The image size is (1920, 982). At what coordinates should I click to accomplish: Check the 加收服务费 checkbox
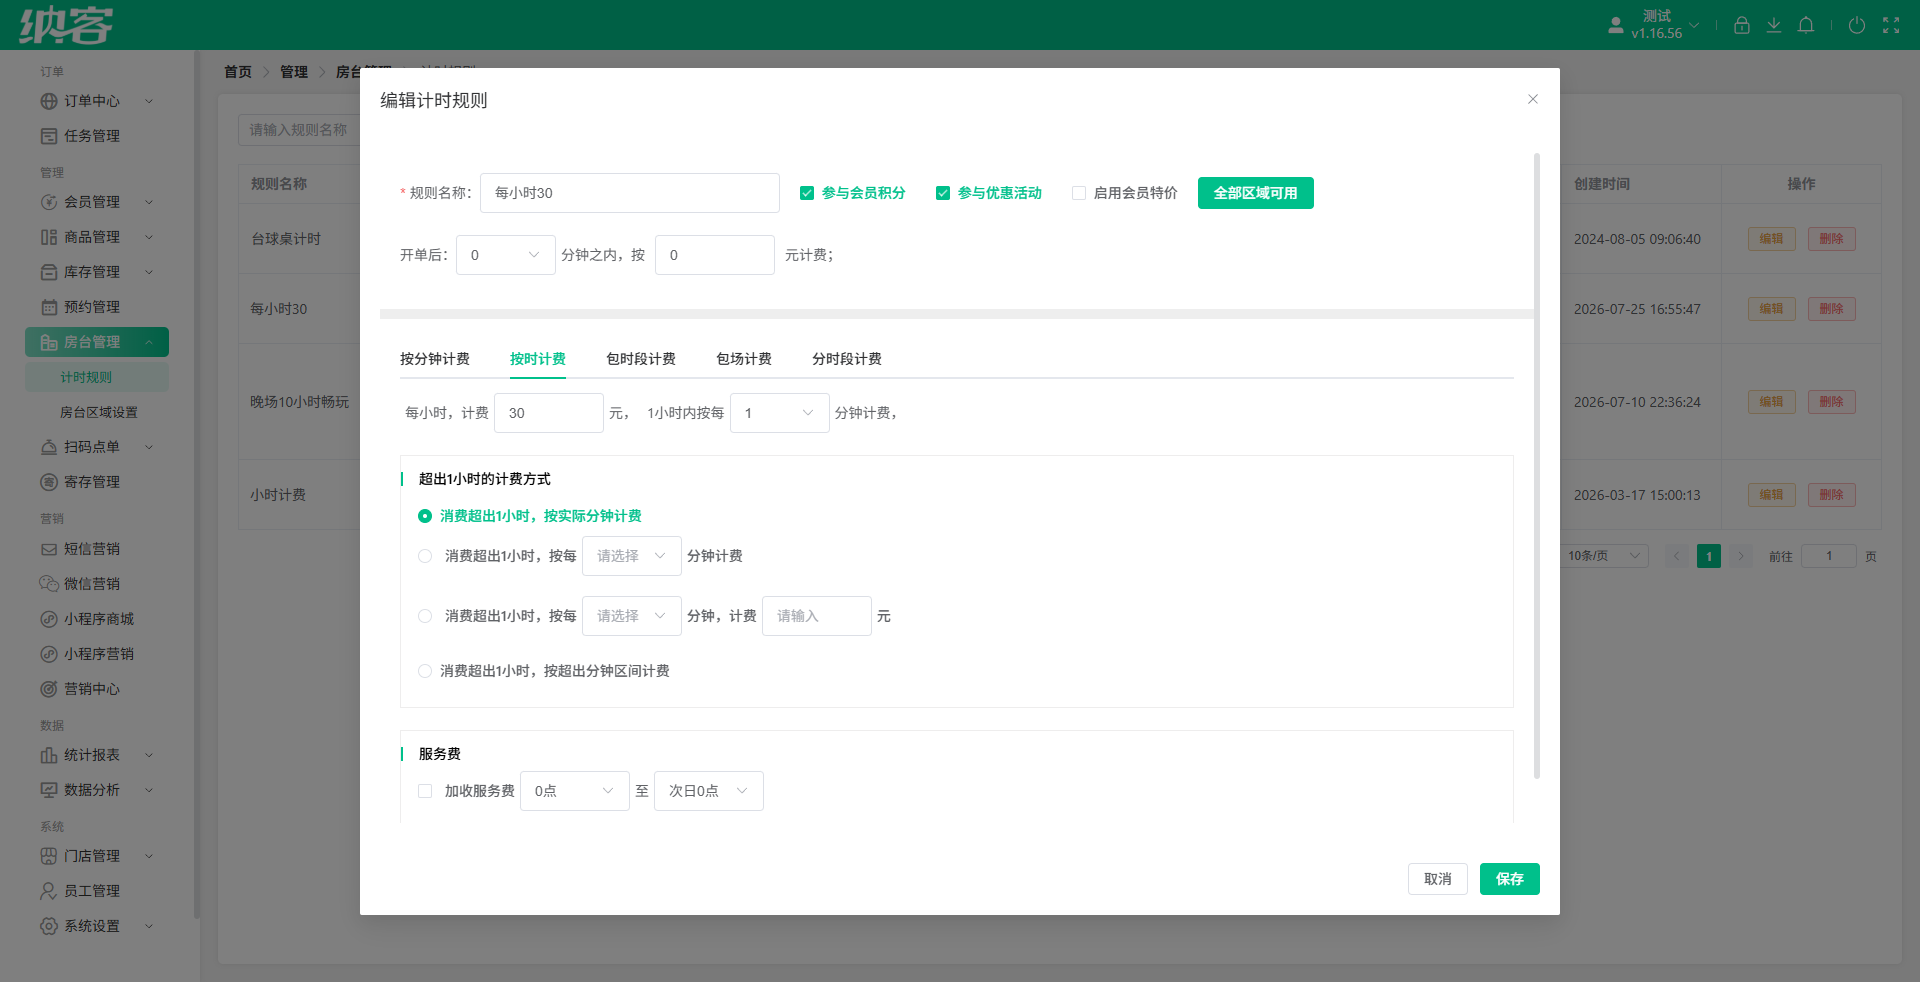click(425, 791)
